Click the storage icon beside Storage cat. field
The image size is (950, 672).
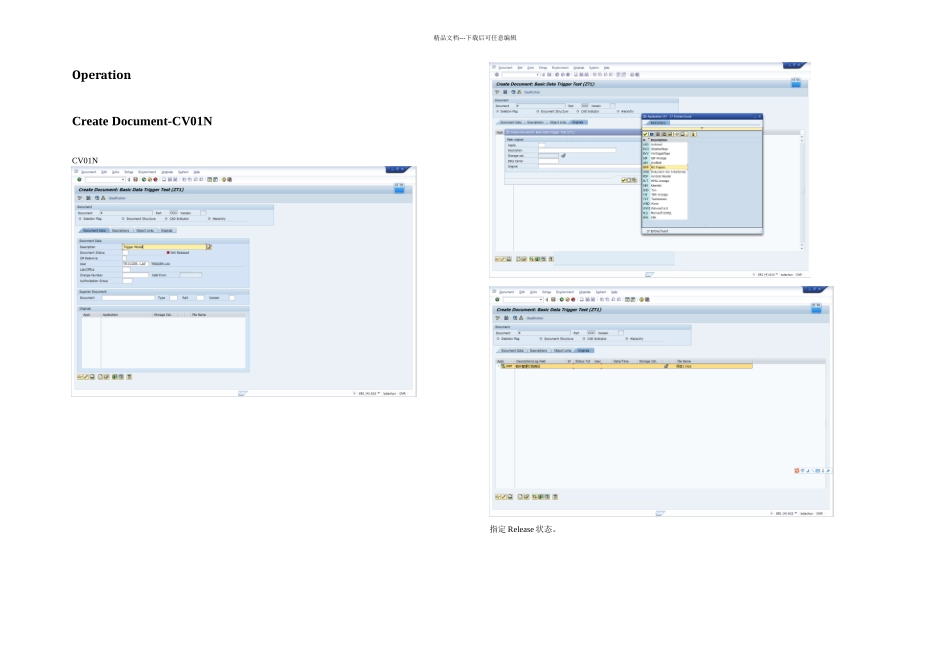563,156
